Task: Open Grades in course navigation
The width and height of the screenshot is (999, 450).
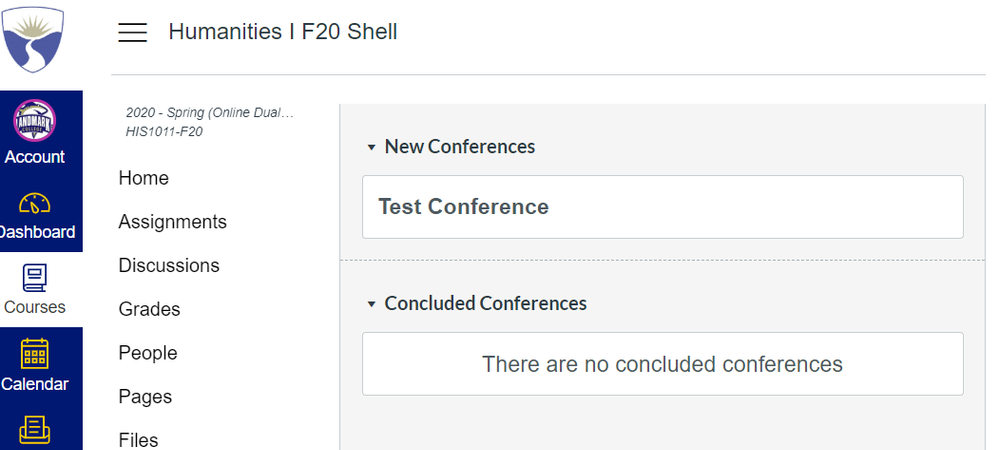Action: click(x=149, y=309)
